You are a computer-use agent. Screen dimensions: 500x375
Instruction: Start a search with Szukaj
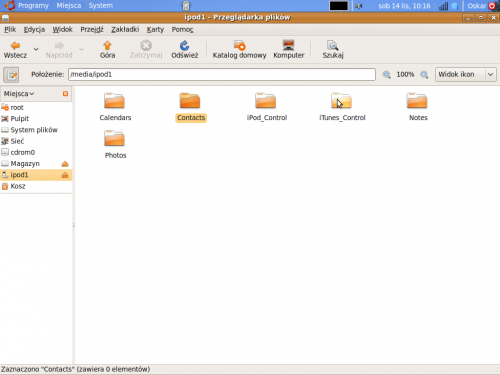click(x=333, y=50)
